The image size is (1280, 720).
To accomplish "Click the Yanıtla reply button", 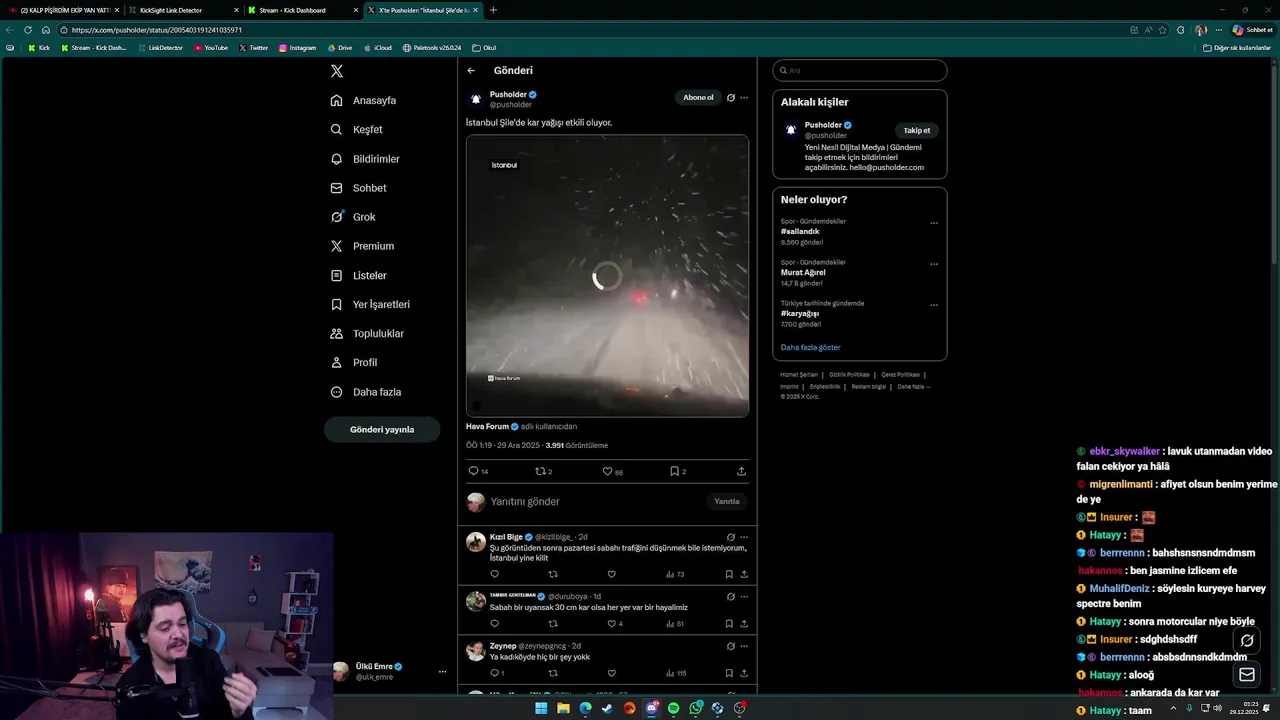I will tap(727, 502).
